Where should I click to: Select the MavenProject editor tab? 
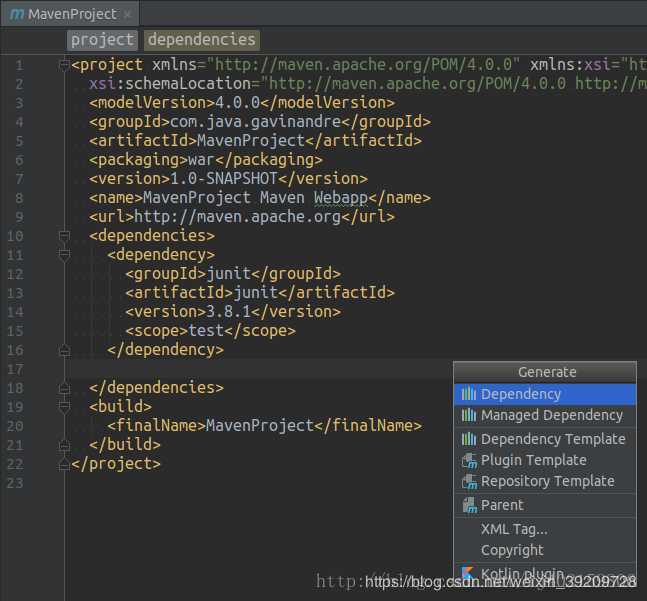[x=70, y=14]
